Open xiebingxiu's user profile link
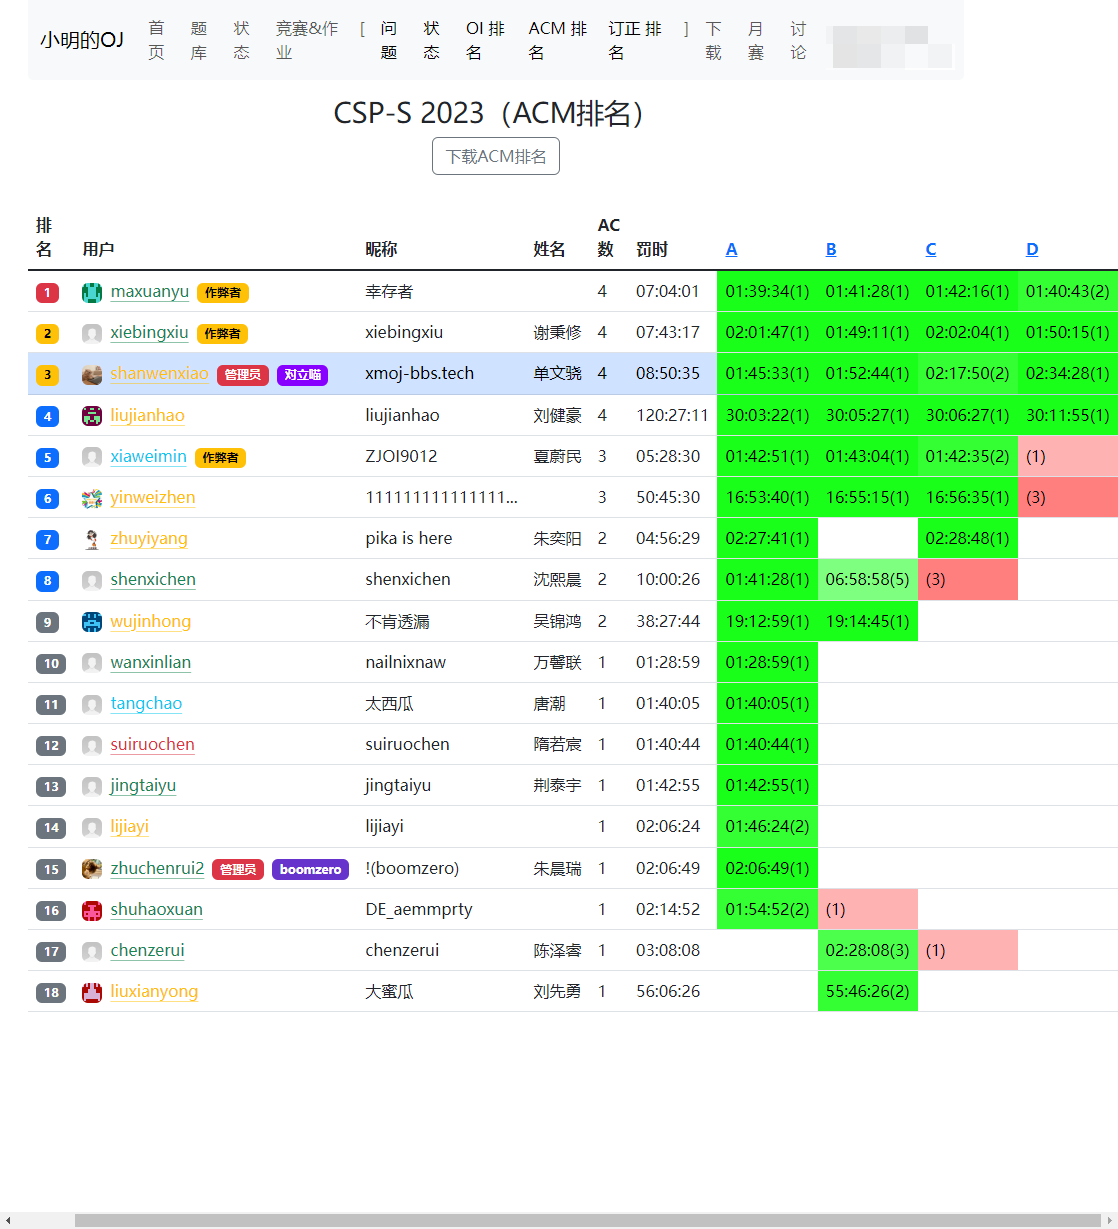1118x1229 pixels. [149, 333]
